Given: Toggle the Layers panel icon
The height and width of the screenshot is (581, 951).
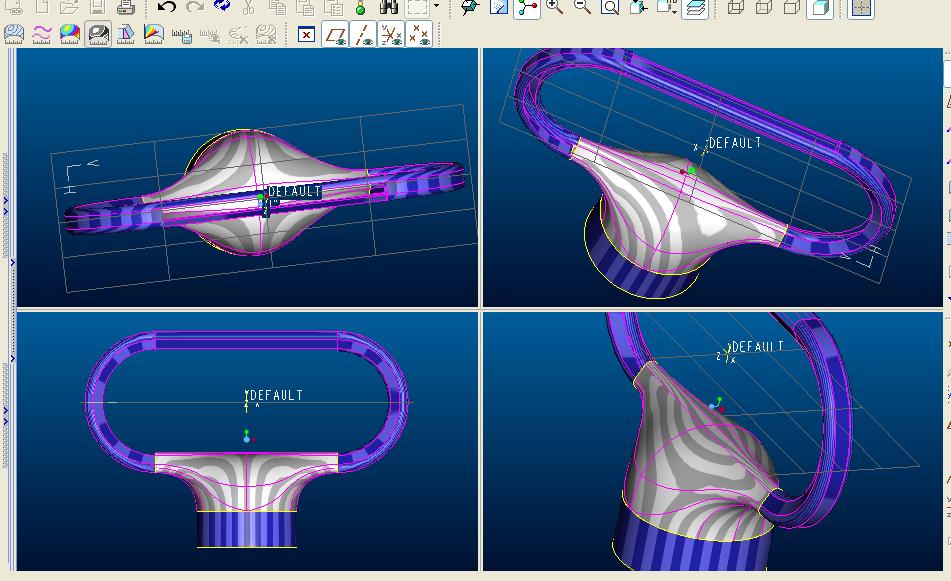Looking at the screenshot, I should 695,8.
